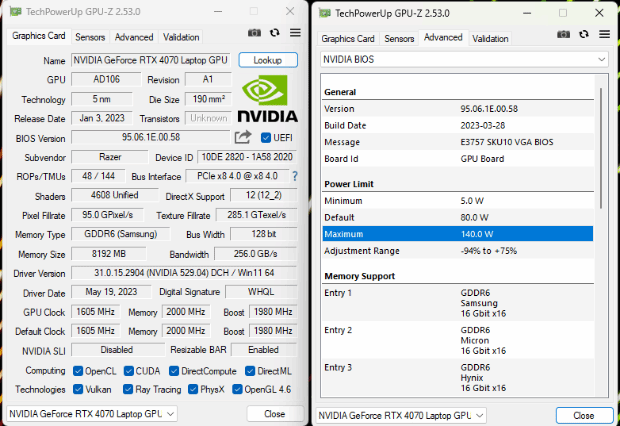The width and height of the screenshot is (620, 426).
Task: Toggle the OpenCL checkbox
Action: pyautogui.click(x=78, y=371)
